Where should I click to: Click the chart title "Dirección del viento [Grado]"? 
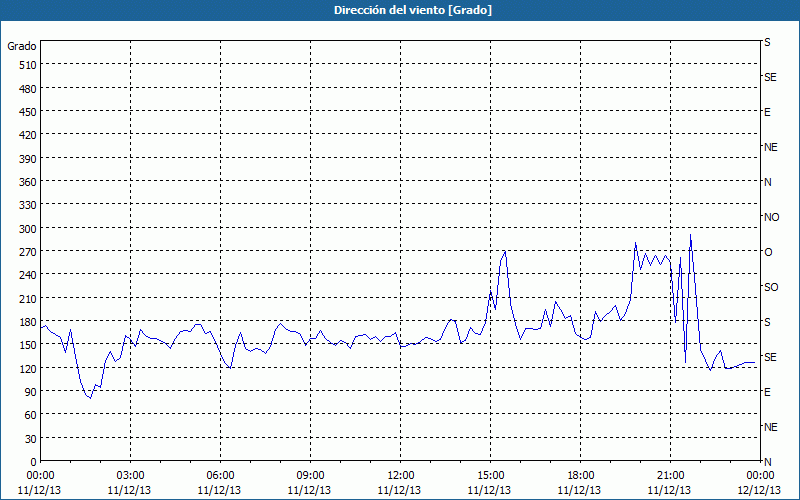coord(413,10)
